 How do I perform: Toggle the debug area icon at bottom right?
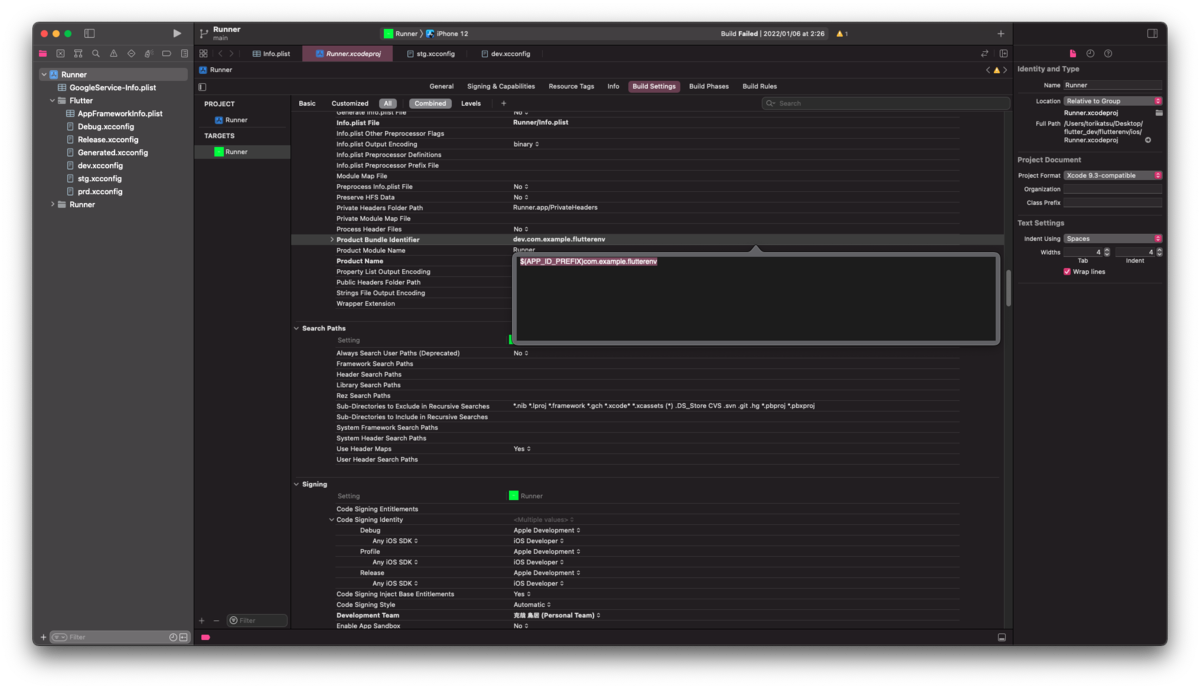(1001, 637)
